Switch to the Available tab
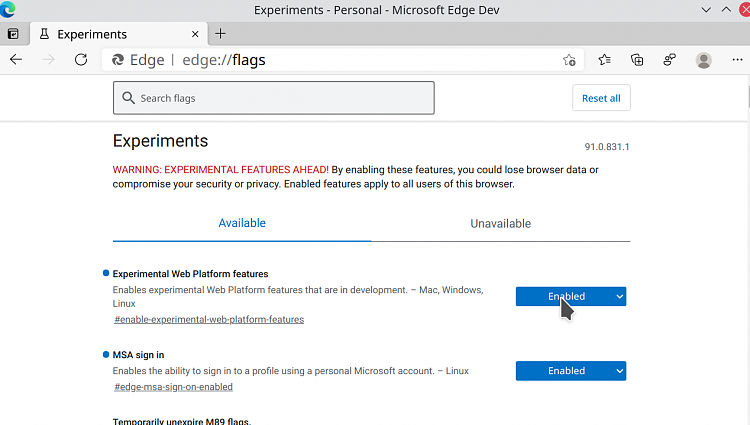 tap(242, 223)
